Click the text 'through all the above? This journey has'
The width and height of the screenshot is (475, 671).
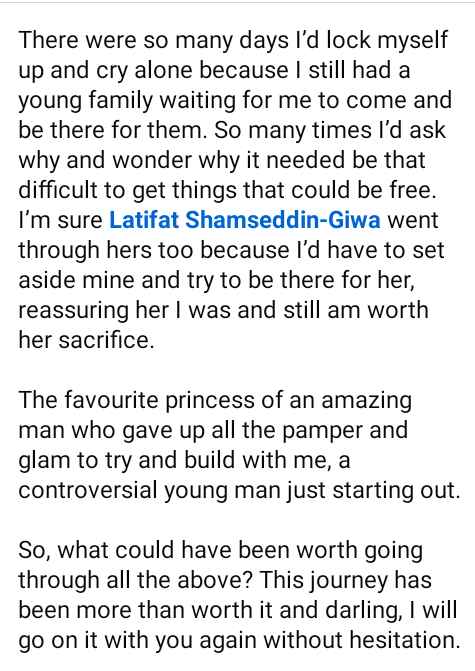tap(225, 581)
